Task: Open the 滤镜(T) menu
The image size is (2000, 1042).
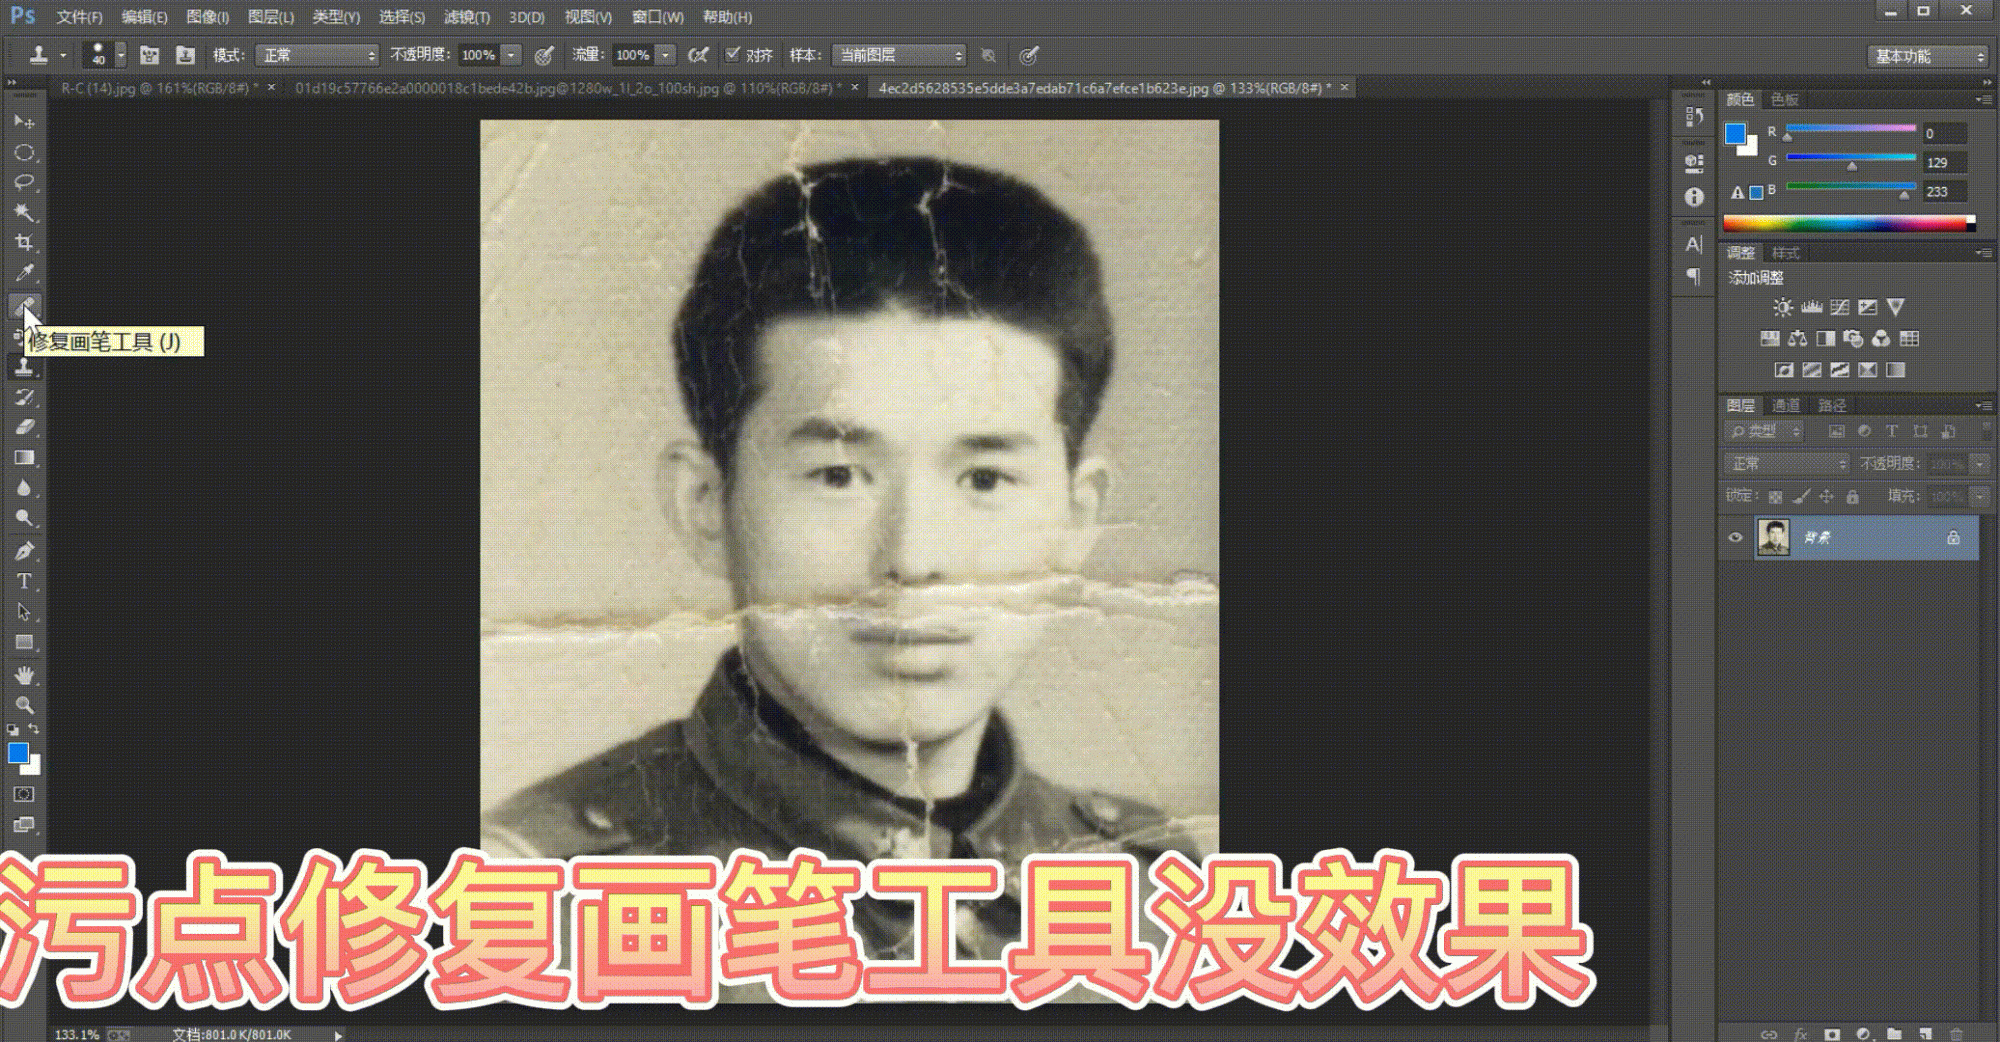Action: (x=467, y=17)
